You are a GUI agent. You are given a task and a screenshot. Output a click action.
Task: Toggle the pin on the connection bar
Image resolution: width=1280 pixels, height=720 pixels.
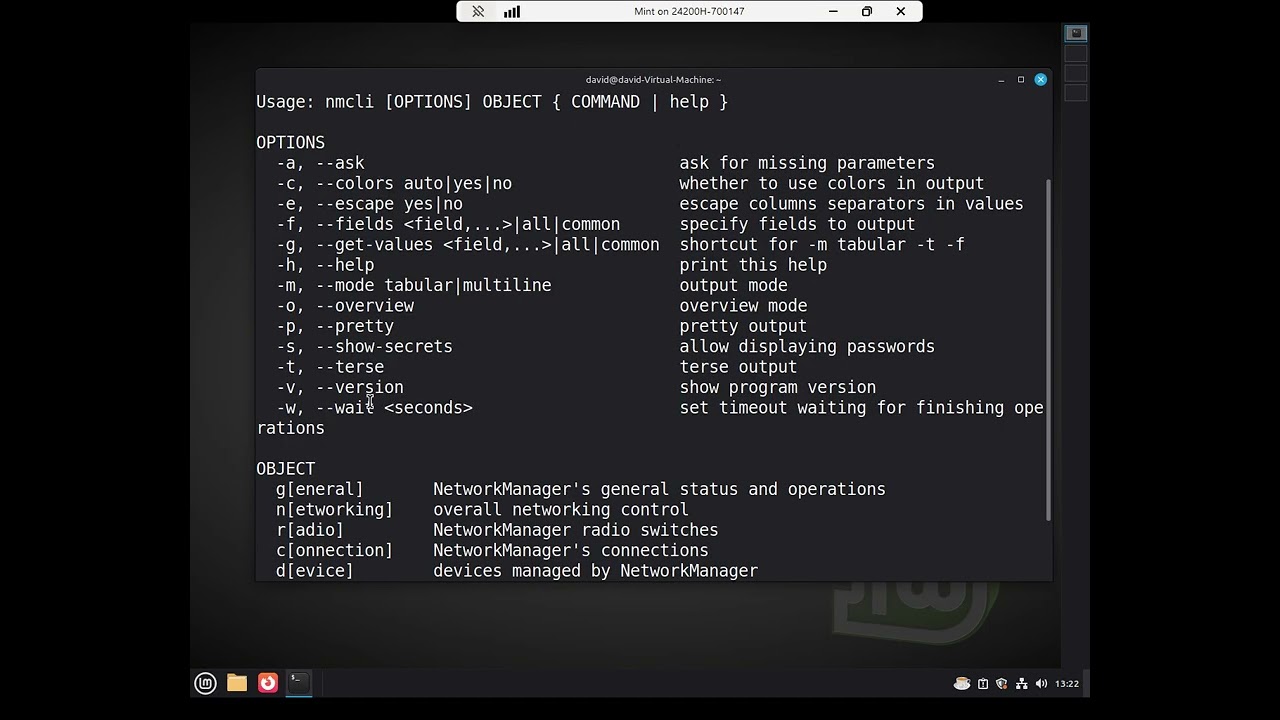[478, 12]
